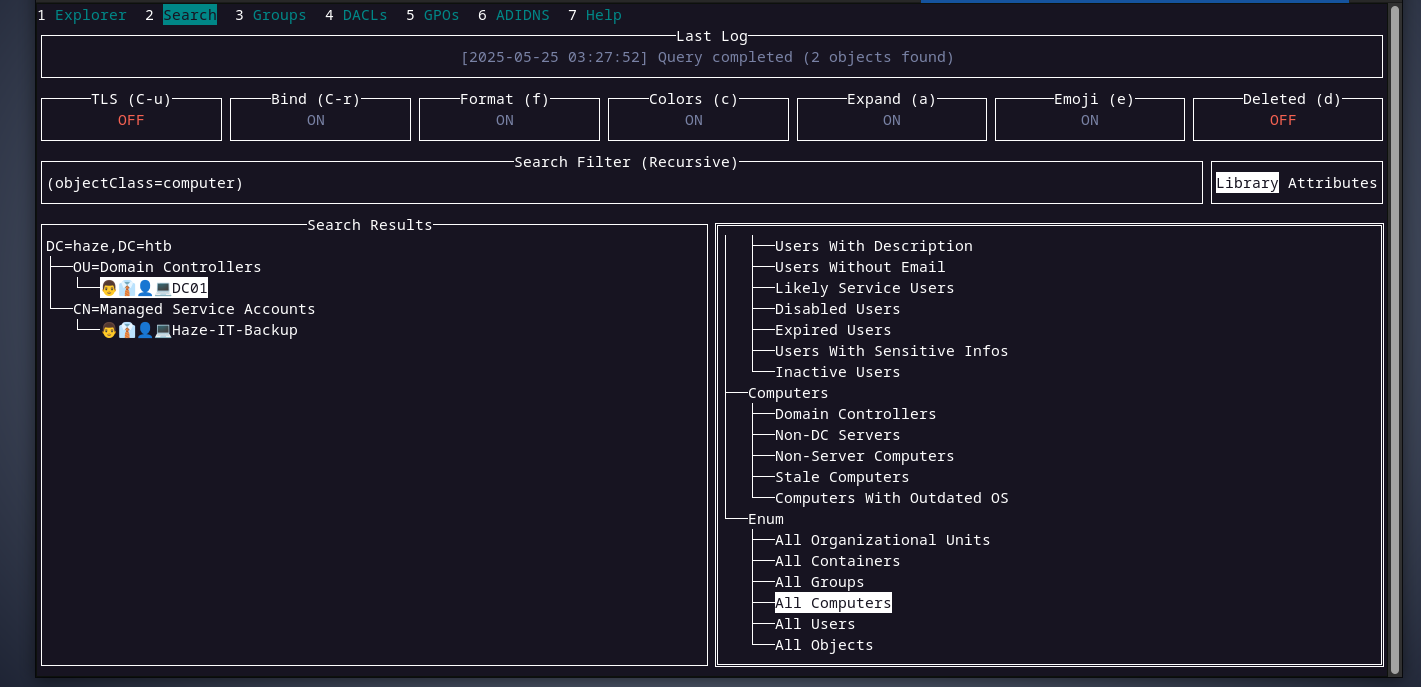Select the Library button

1247,183
